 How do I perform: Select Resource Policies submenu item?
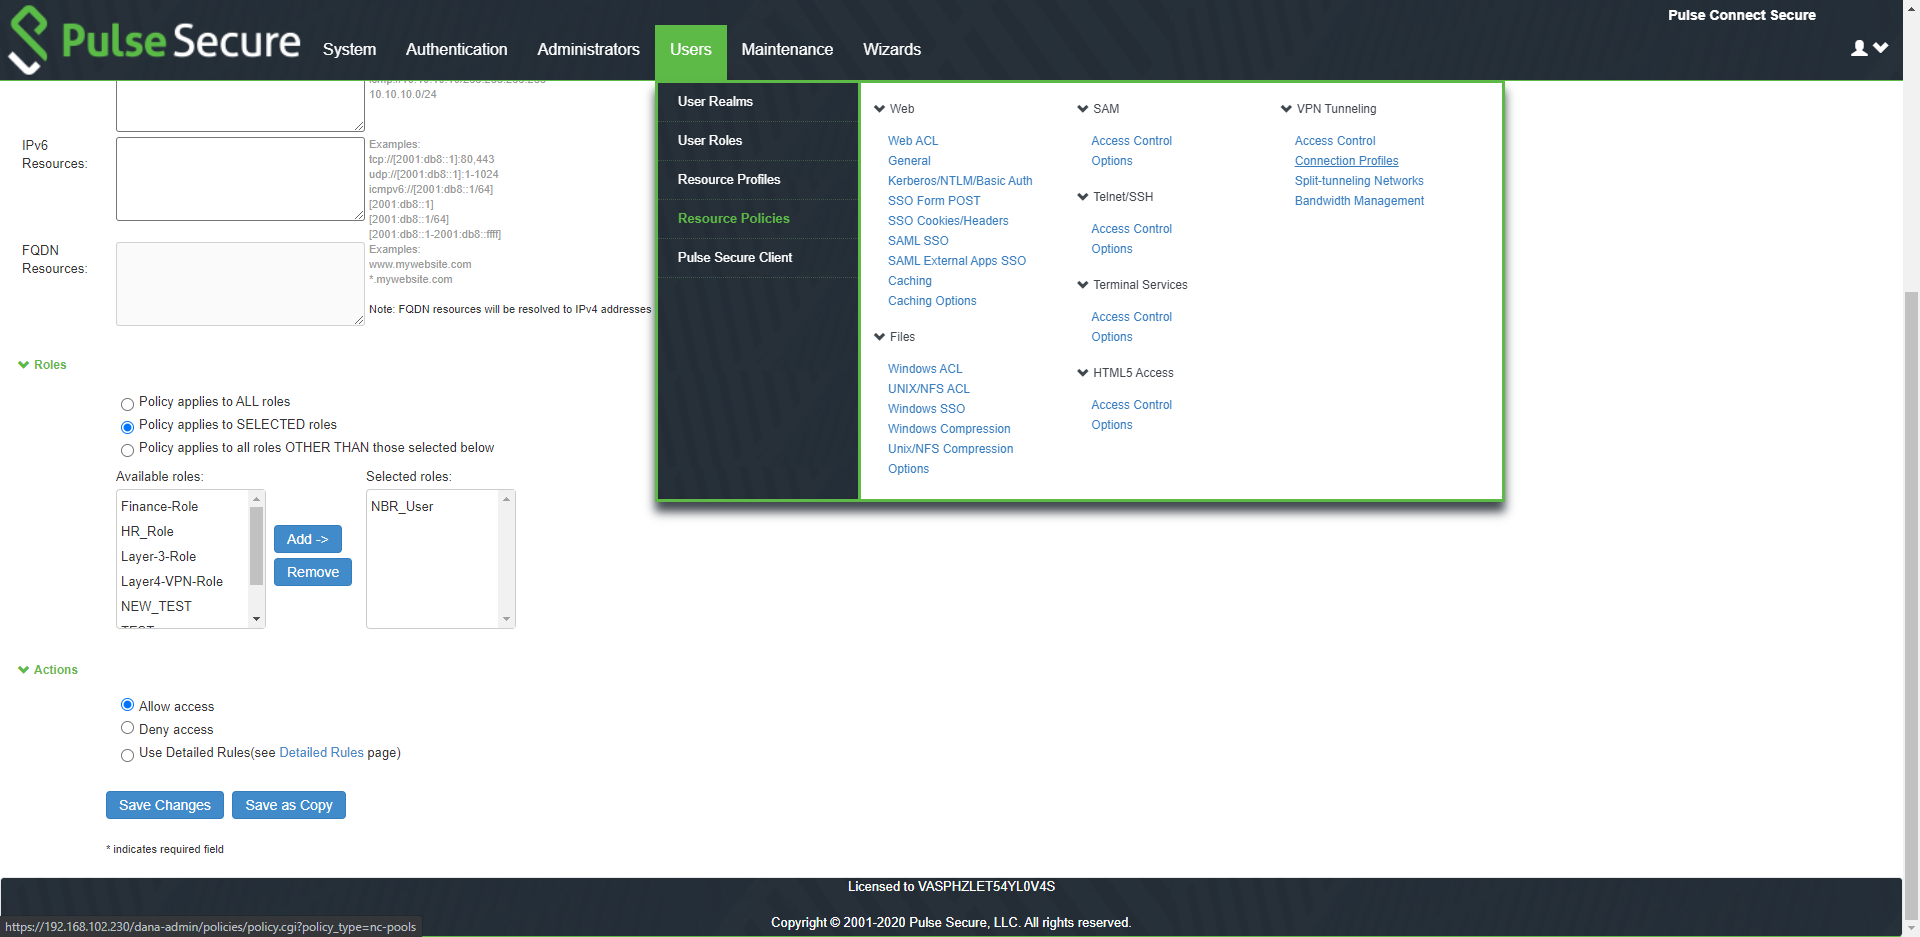[758, 219]
